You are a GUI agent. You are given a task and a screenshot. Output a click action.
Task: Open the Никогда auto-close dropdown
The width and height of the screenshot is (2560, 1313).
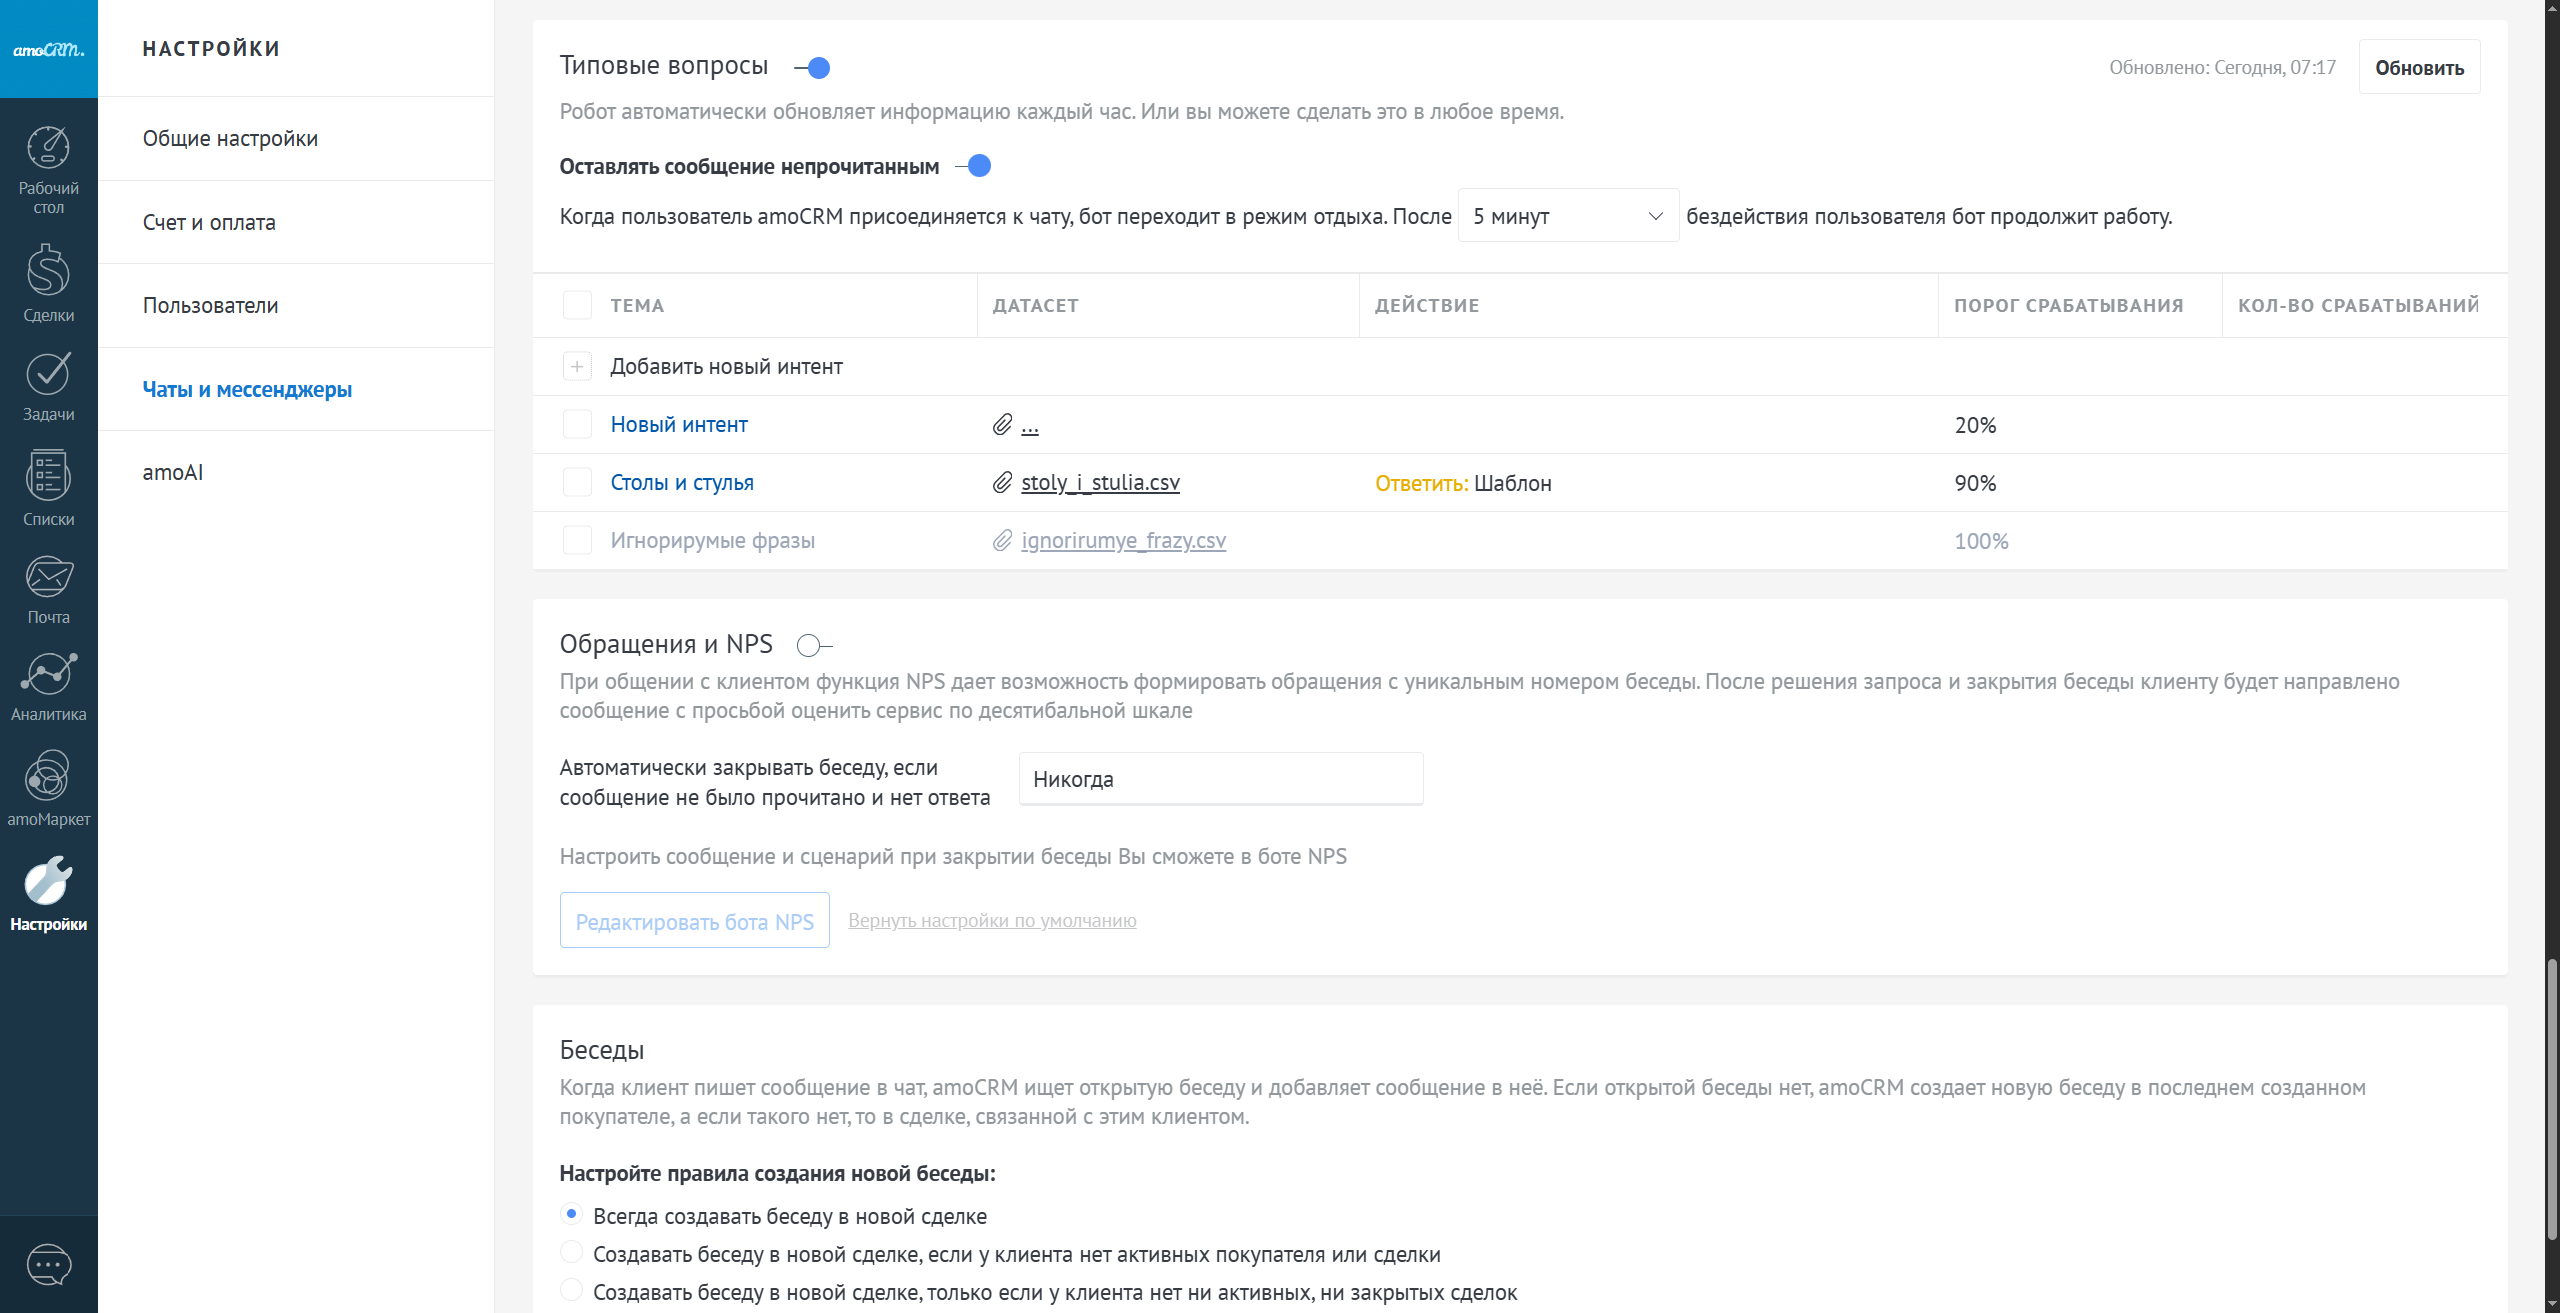(x=1220, y=779)
